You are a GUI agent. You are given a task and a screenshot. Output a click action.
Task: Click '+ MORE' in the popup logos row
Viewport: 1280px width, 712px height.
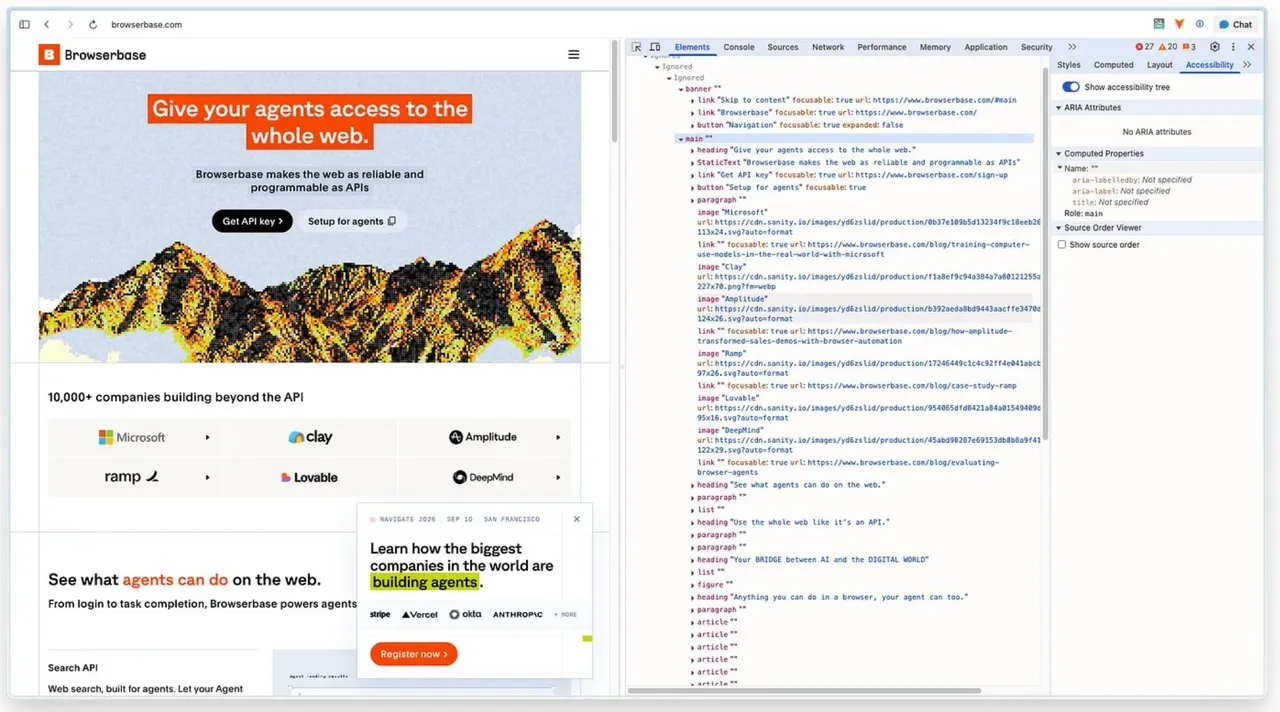565,614
